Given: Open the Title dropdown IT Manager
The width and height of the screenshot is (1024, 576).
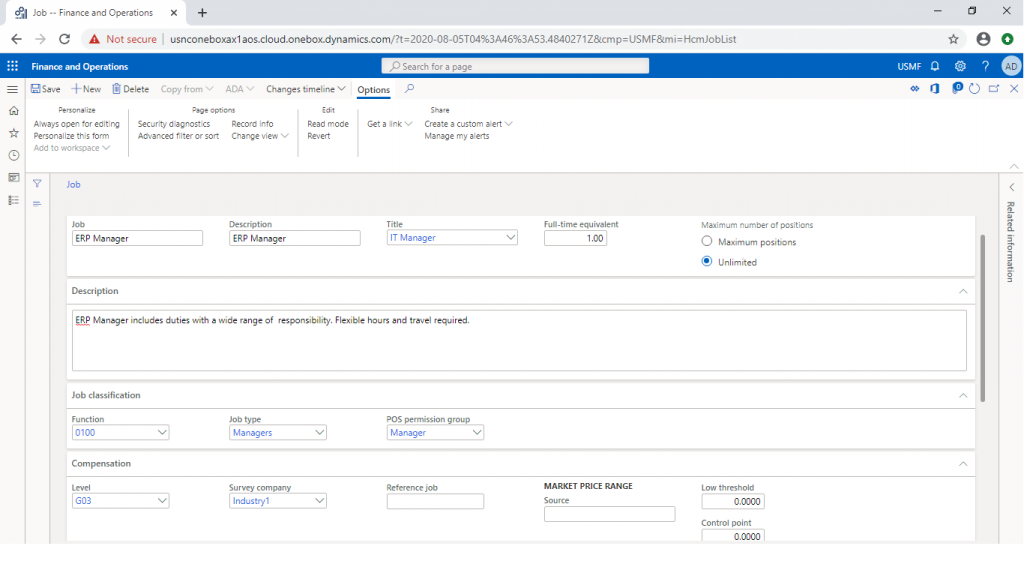Looking at the screenshot, I should [x=511, y=238].
